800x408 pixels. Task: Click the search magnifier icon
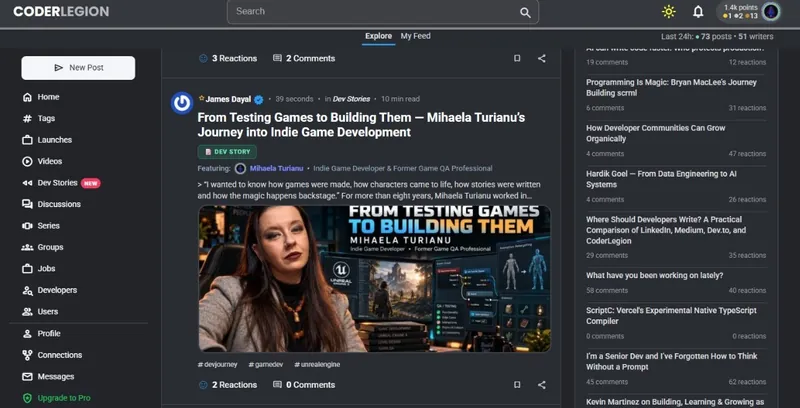coord(525,13)
